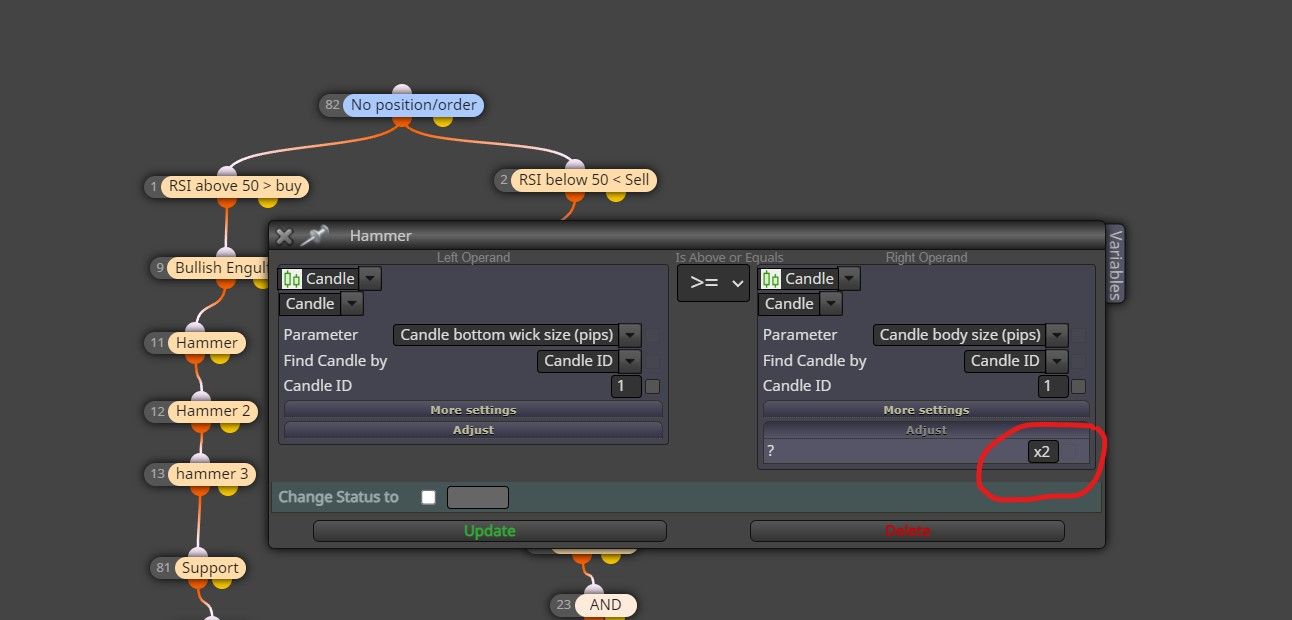Screen dimensions: 1292x620
Task: Click orange output dot under Bullish Engulfing block
Action: coord(226,283)
